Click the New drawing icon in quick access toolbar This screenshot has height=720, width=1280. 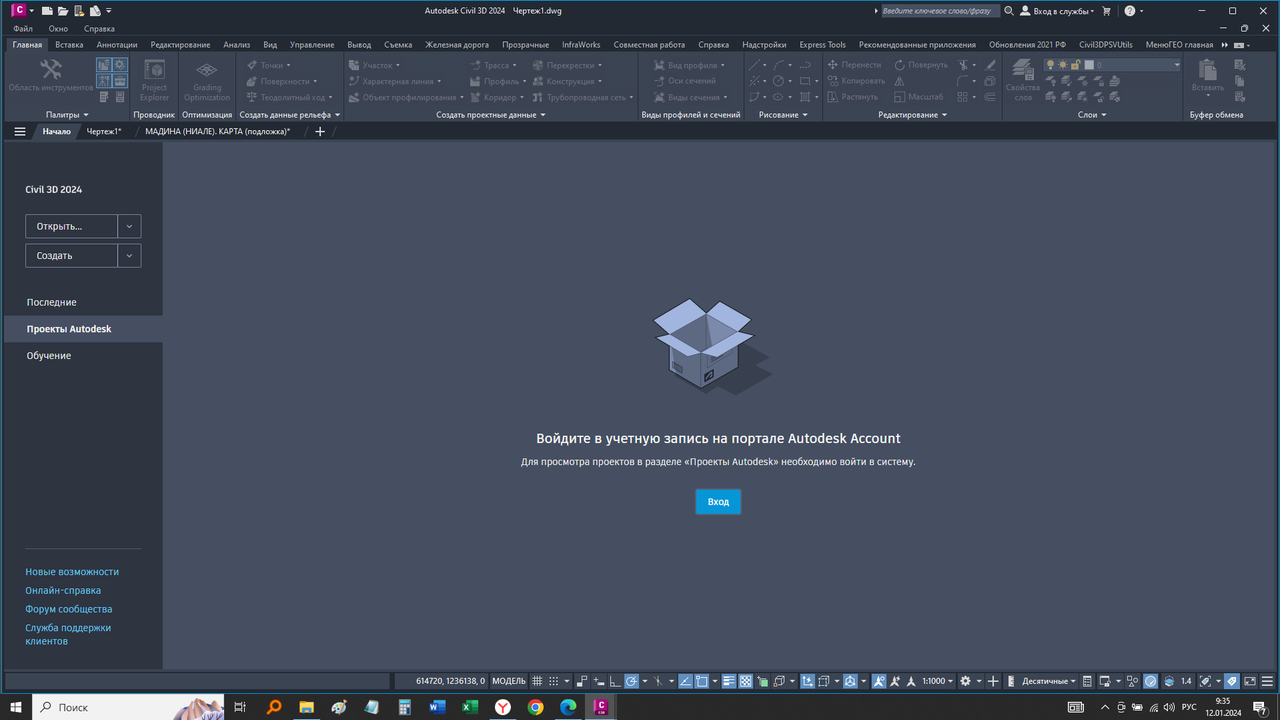click(46, 11)
